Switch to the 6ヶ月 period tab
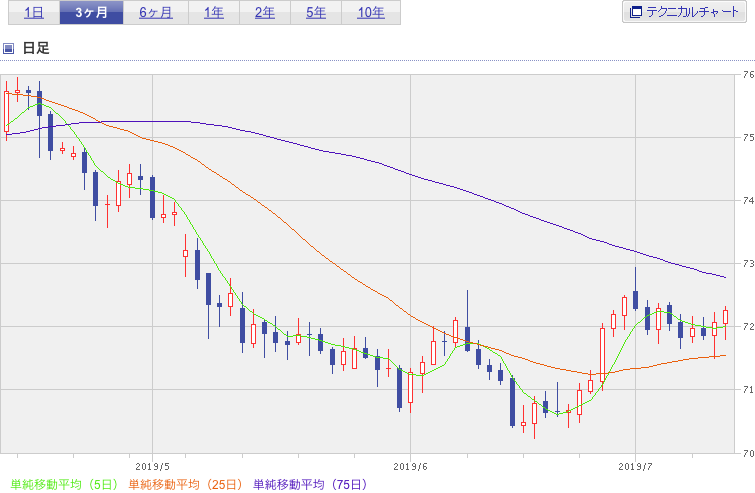Screen dimensions: 755x493 pos(156,13)
